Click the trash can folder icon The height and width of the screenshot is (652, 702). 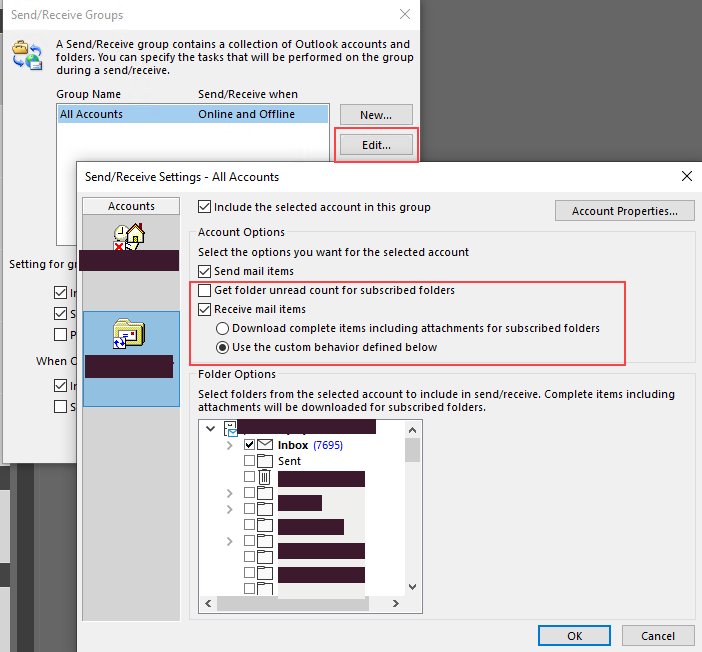(x=265, y=477)
